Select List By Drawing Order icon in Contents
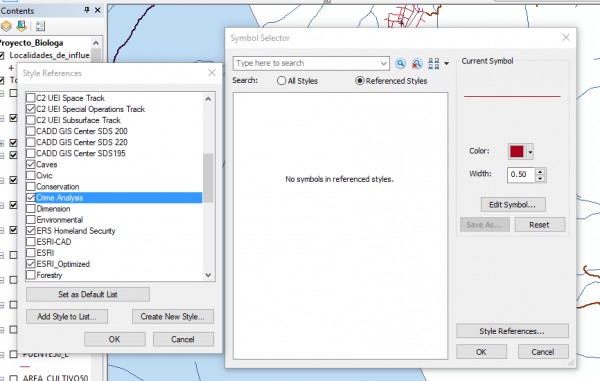This screenshot has height=381, width=600. 7,26
